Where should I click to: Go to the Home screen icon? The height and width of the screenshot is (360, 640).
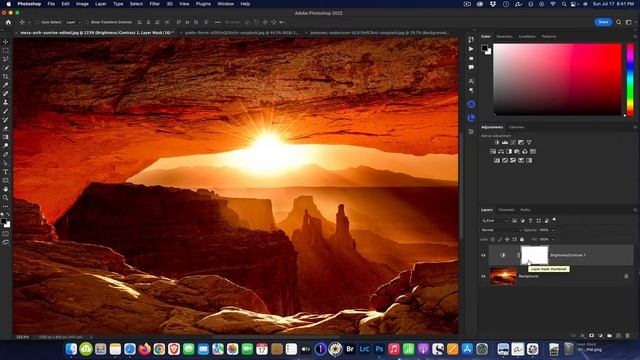(8, 22)
